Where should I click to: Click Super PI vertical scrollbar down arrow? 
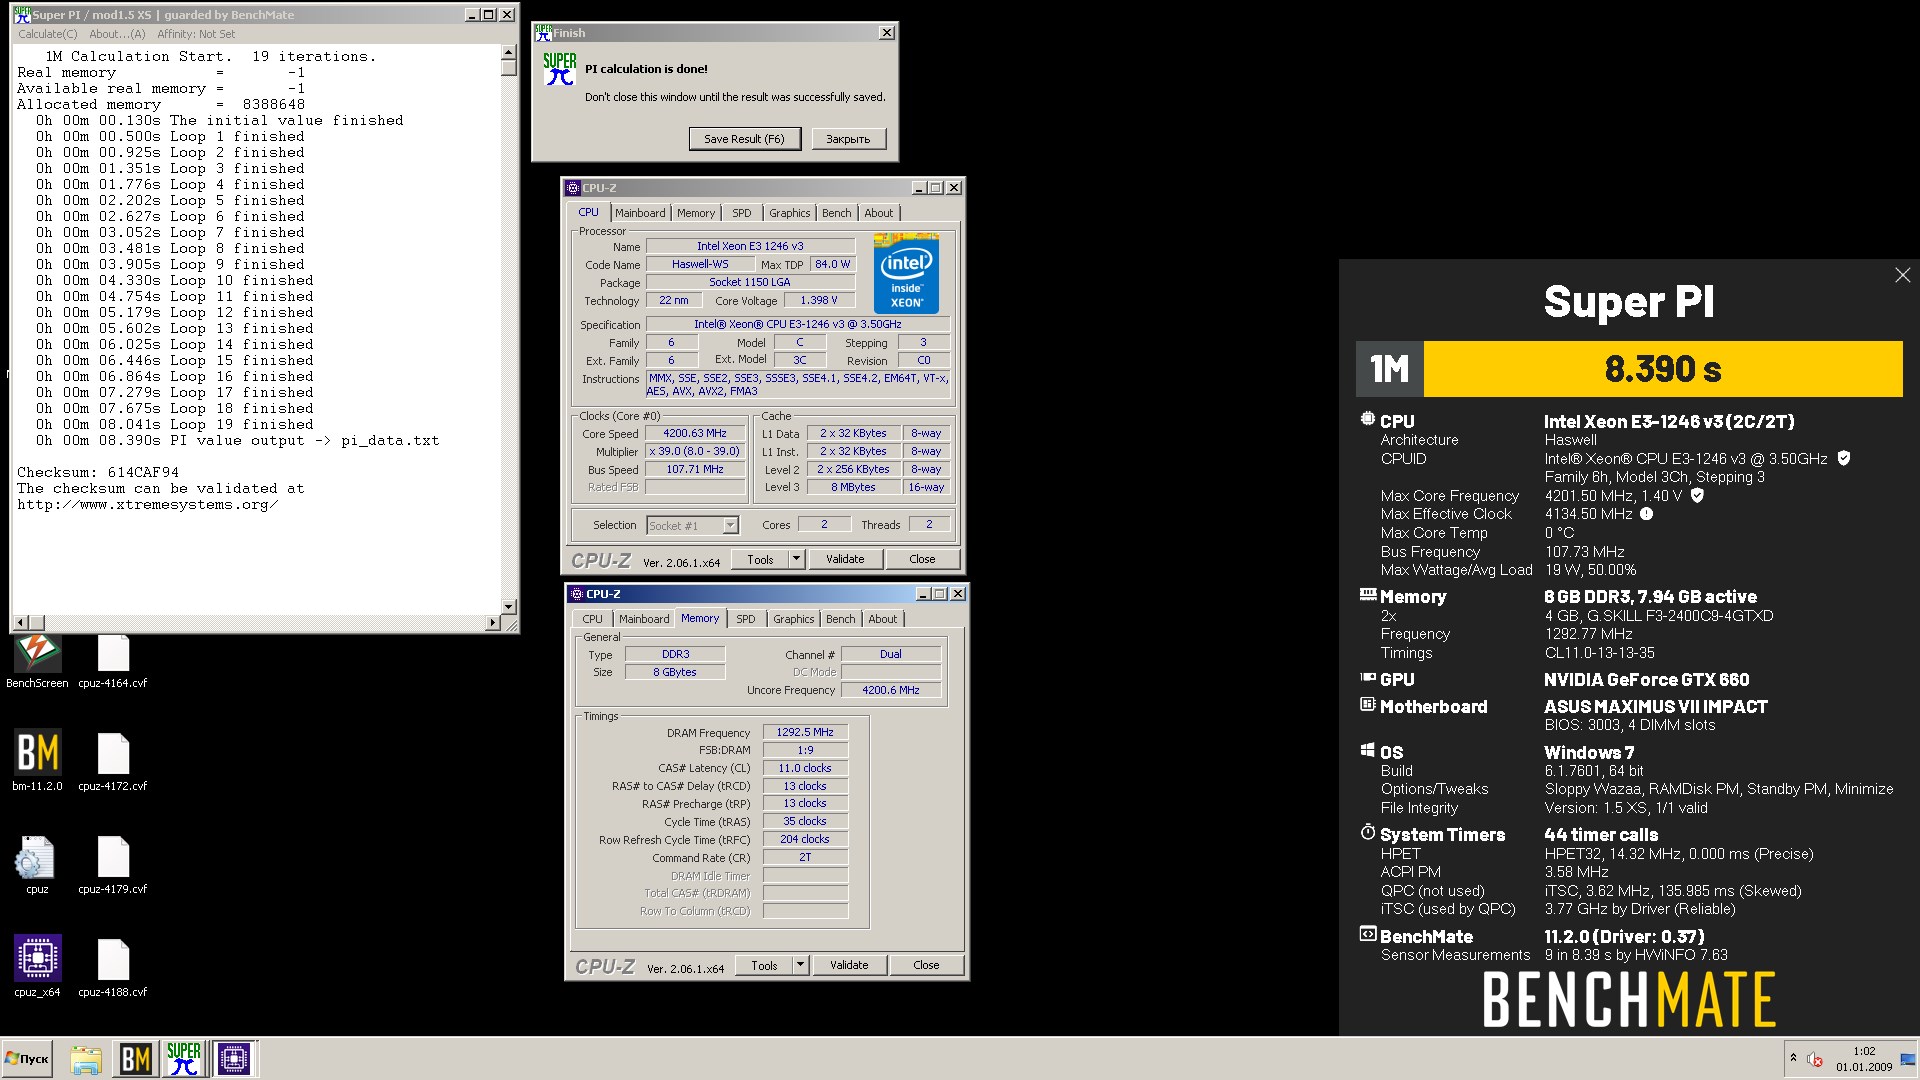point(509,607)
